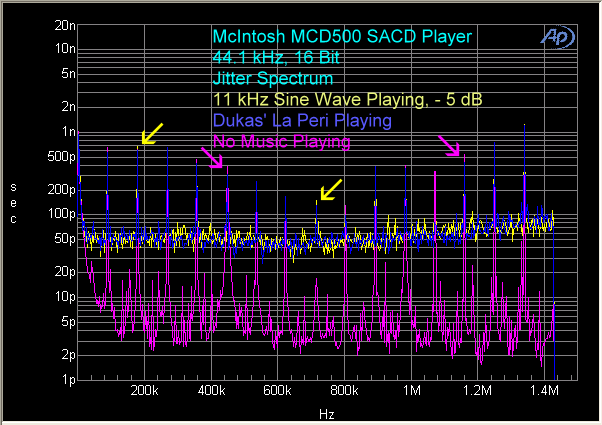Click the '1p' y-axis tick label

coord(68,380)
